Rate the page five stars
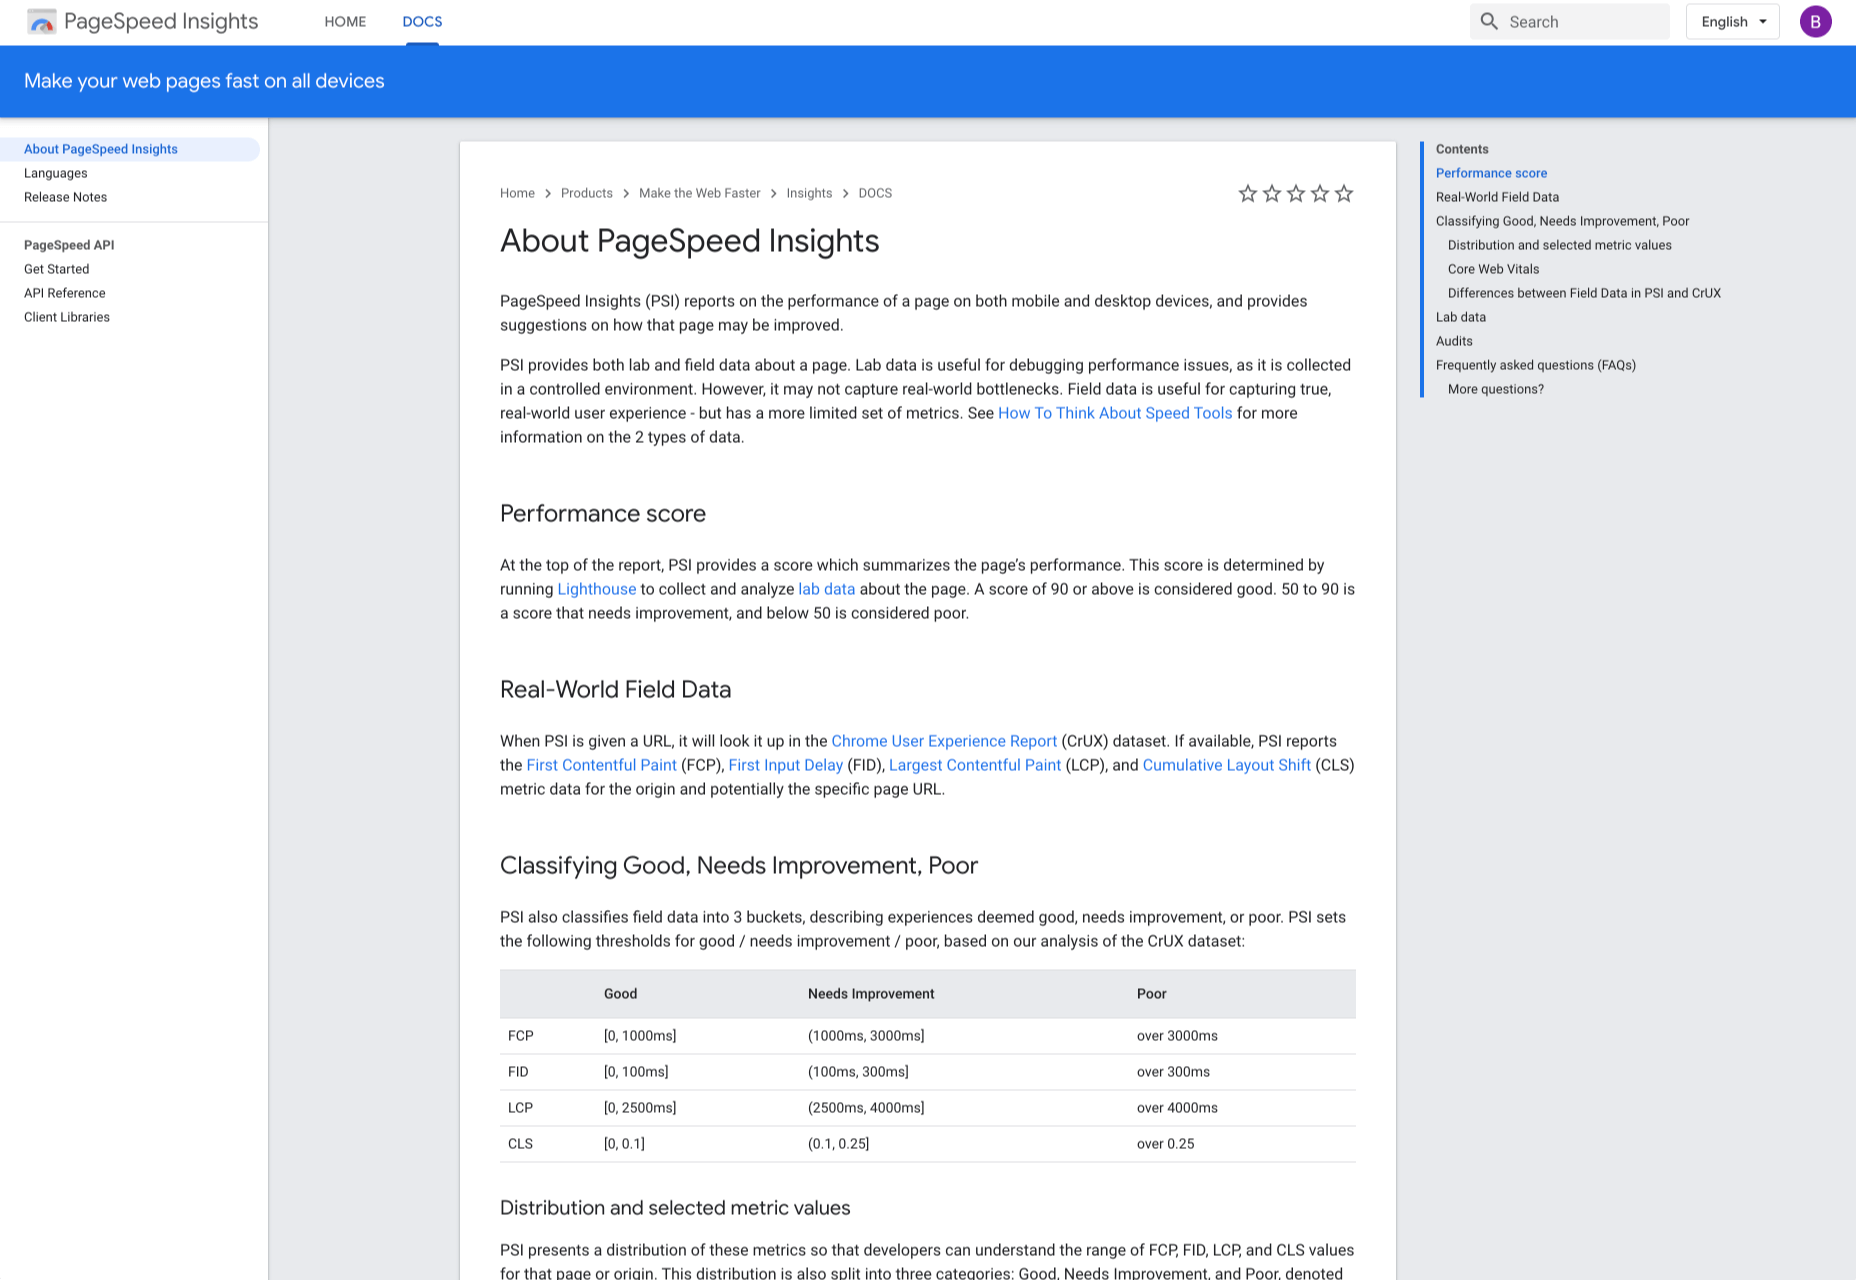Viewport: 1856px width, 1280px height. tap(1343, 193)
